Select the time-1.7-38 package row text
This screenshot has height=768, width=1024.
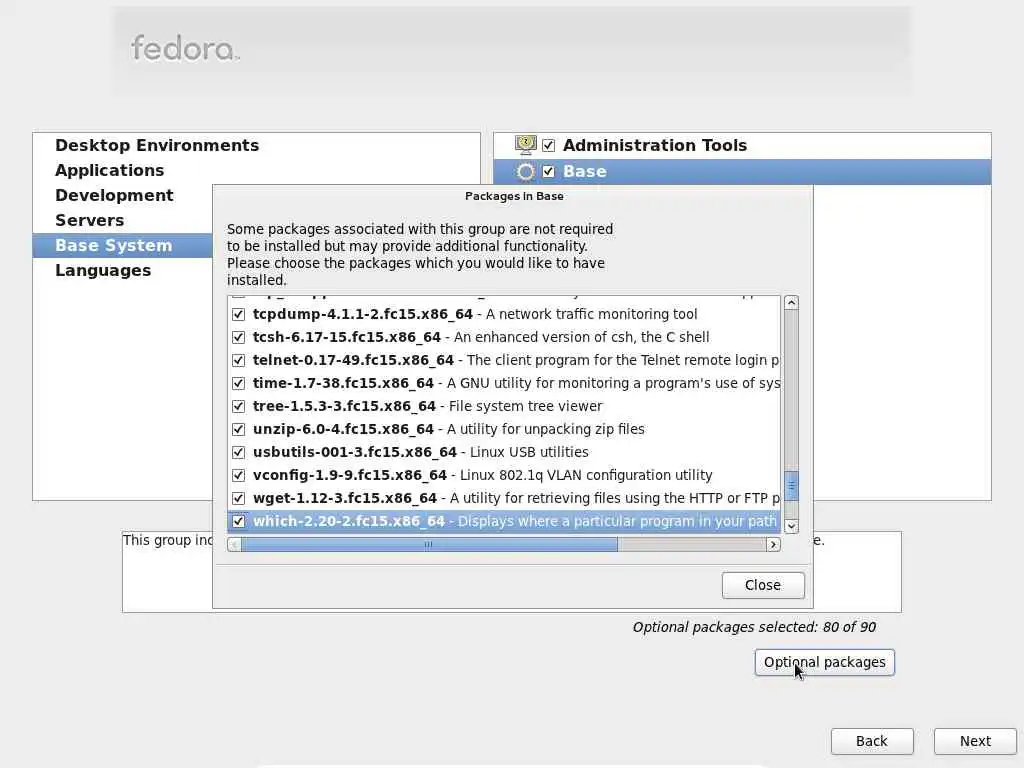tap(516, 383)
